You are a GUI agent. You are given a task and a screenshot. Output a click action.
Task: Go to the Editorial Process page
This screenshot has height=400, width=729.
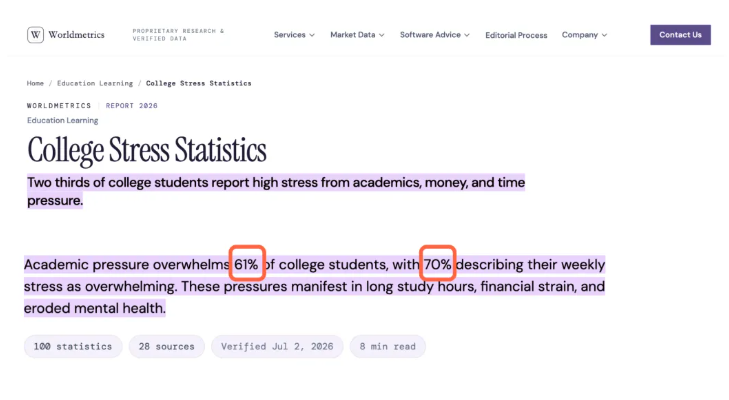tap(516, 35)
